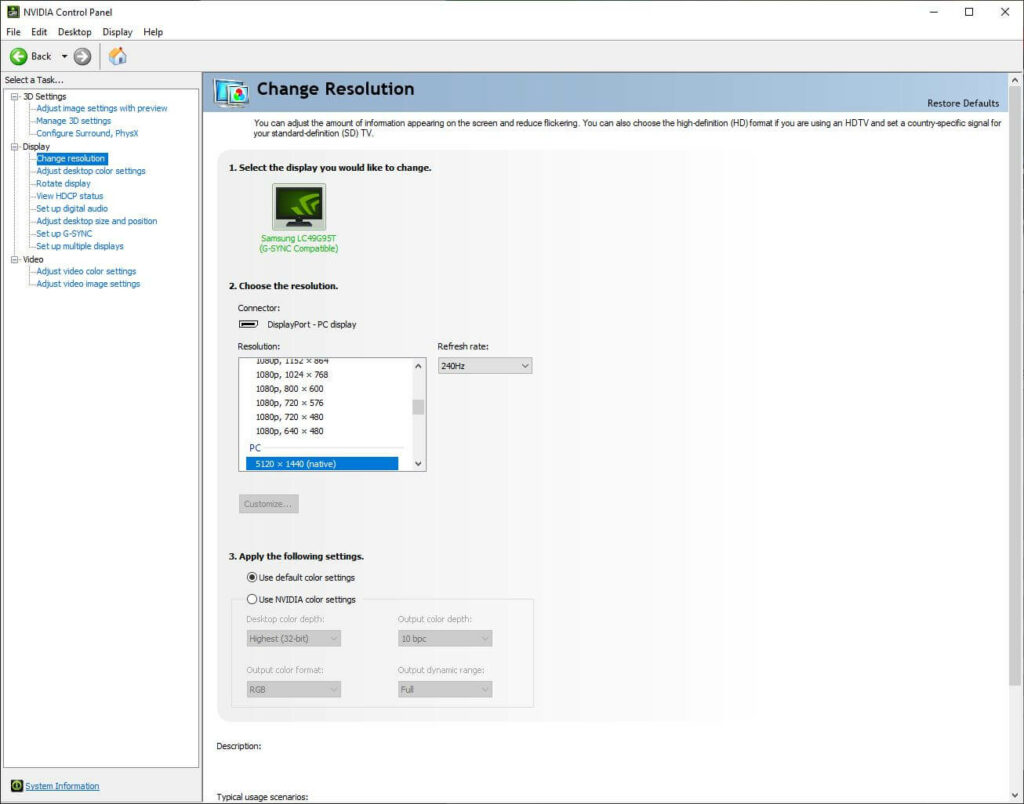This screenshot has width=1024, height=804.
Task: Open the Desktop menu
Action: pyautogui.click(x=74, y=32)
